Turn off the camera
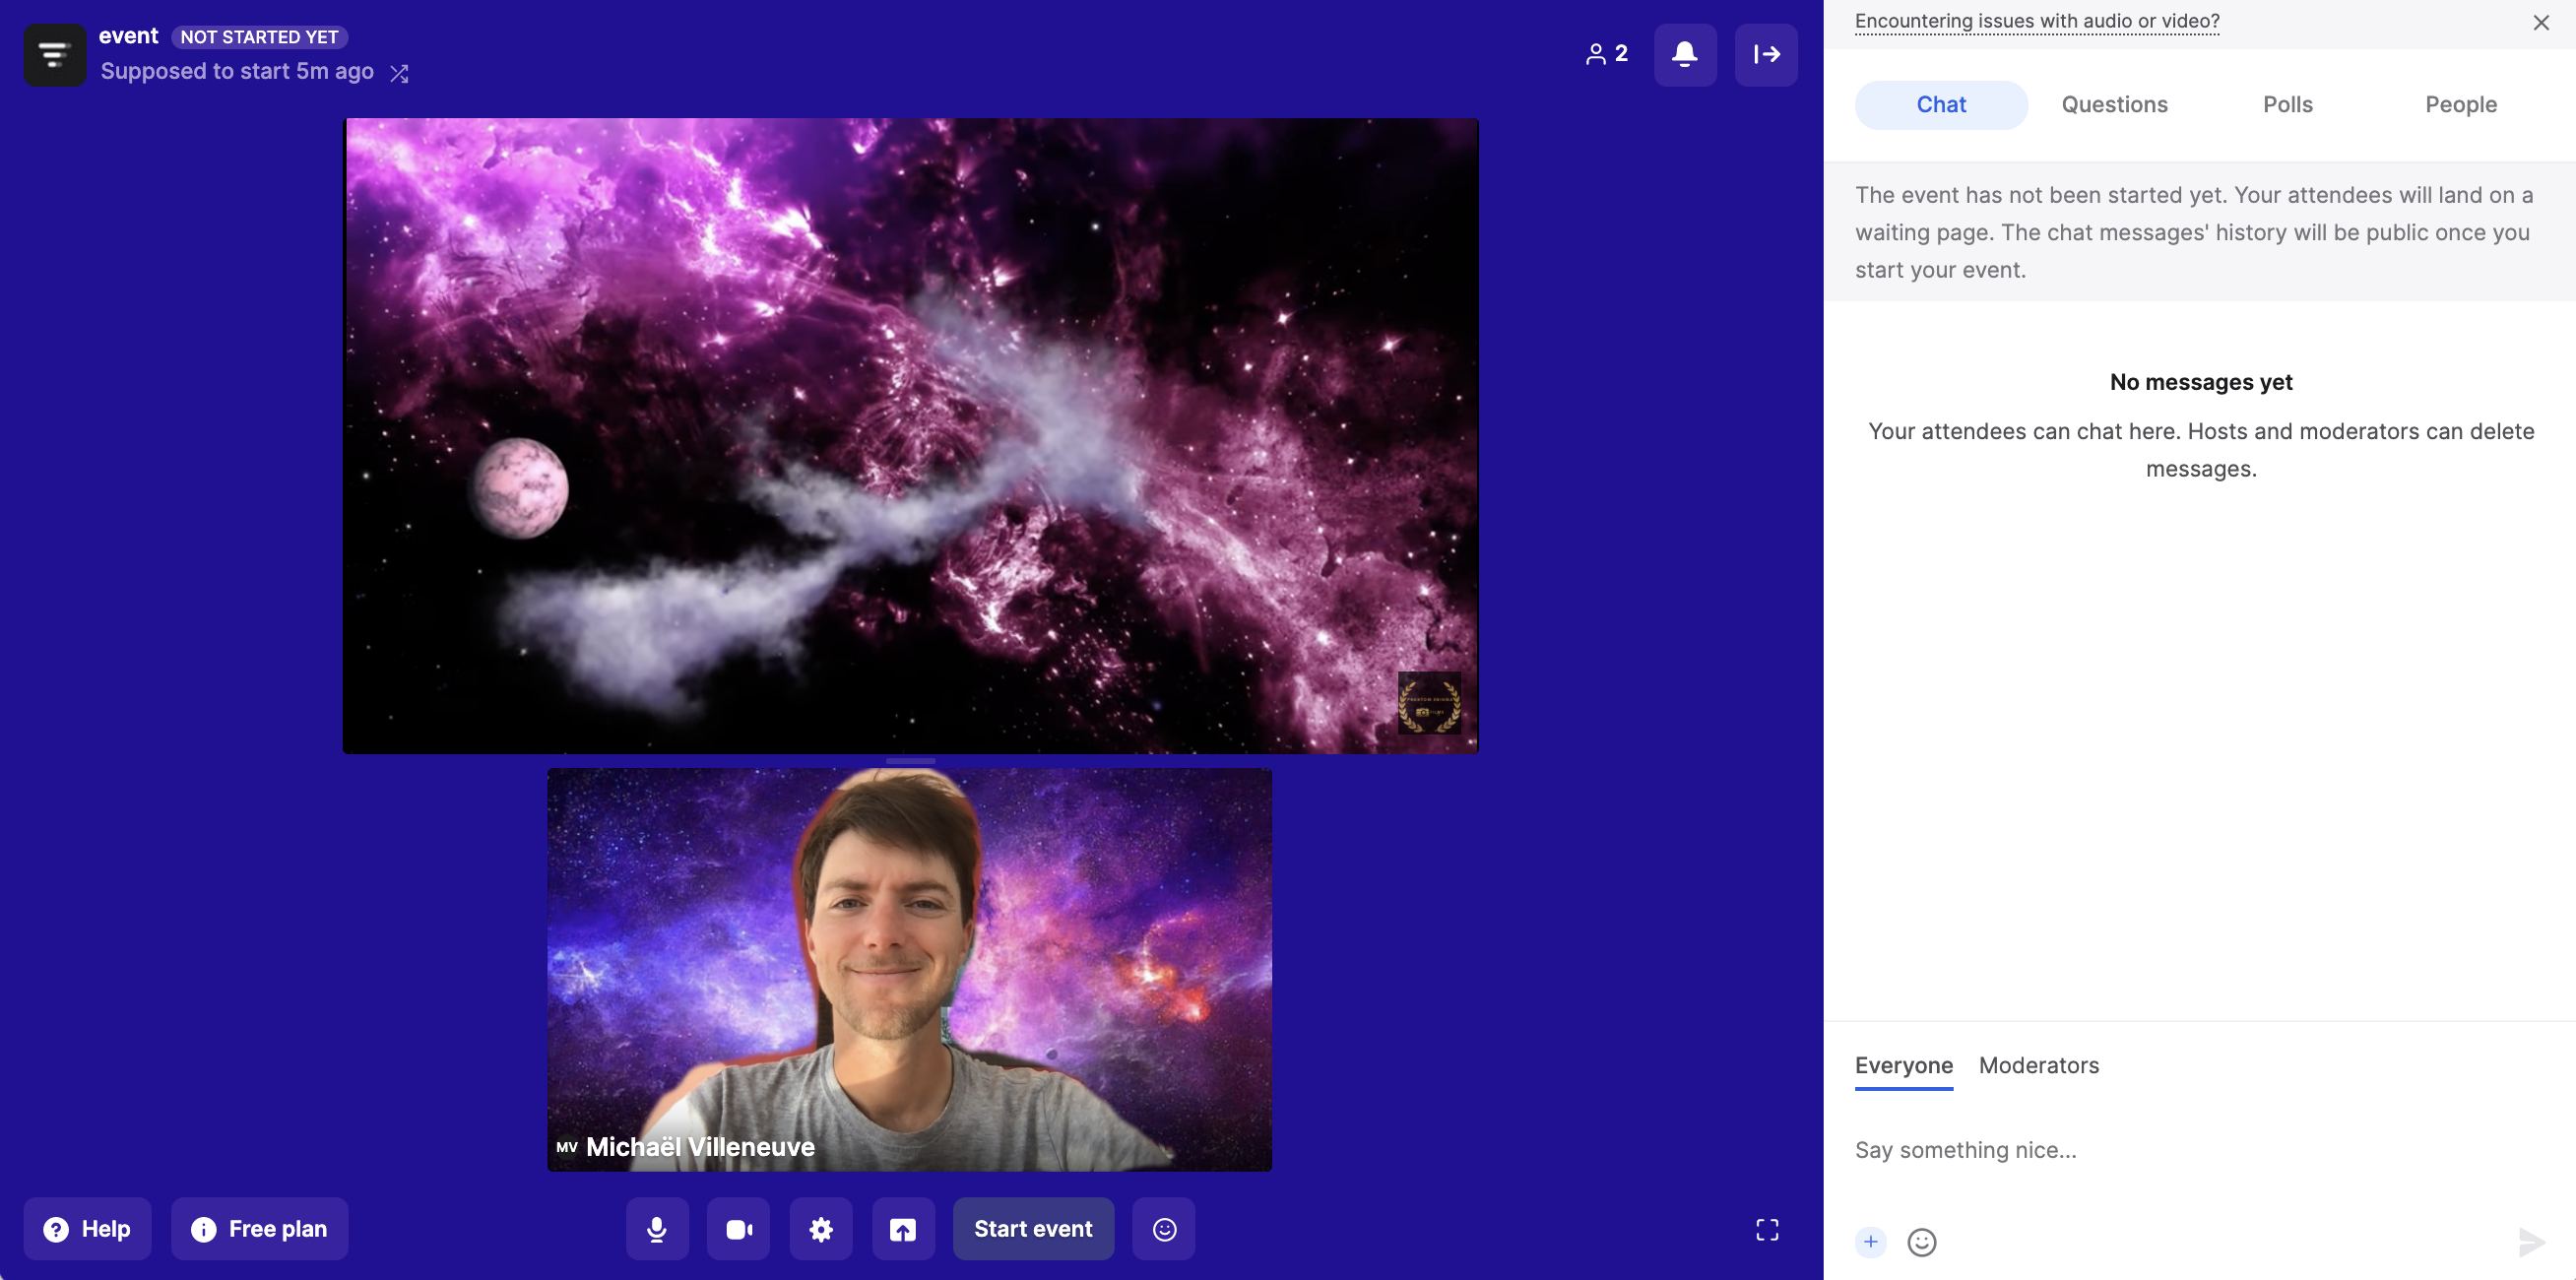The image size is (2576, 1280). coord(739,1229)
